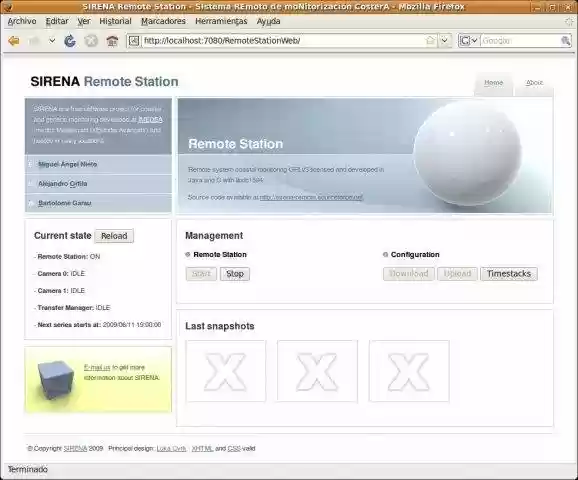Viewport: 578px width, 480px height.
Task: Click the CSS validation link
Action: pyautogui.click(x=234, y=449)
